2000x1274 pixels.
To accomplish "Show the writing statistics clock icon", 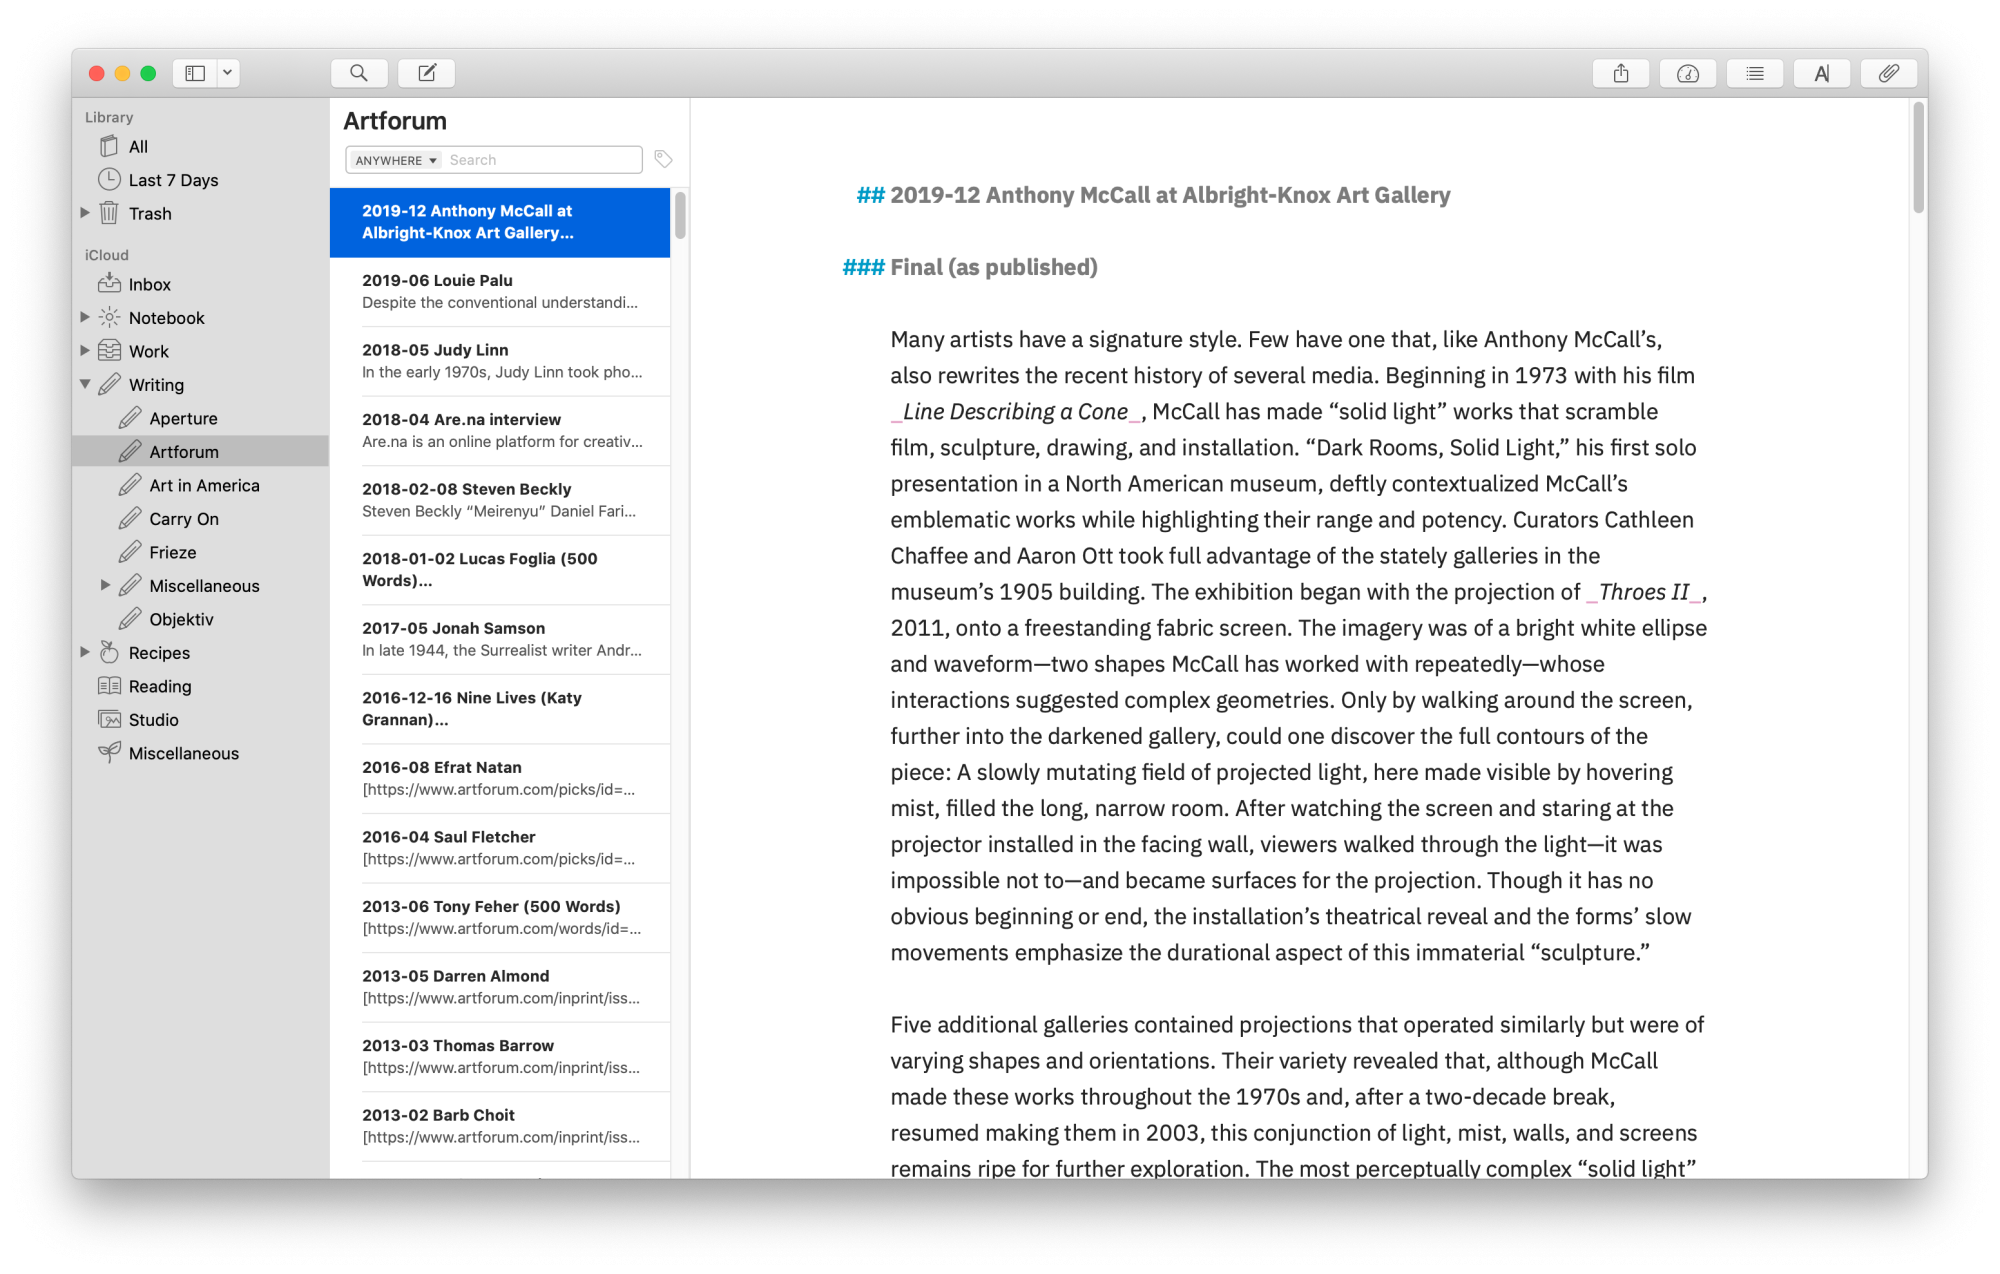I will click(1688, 73).
